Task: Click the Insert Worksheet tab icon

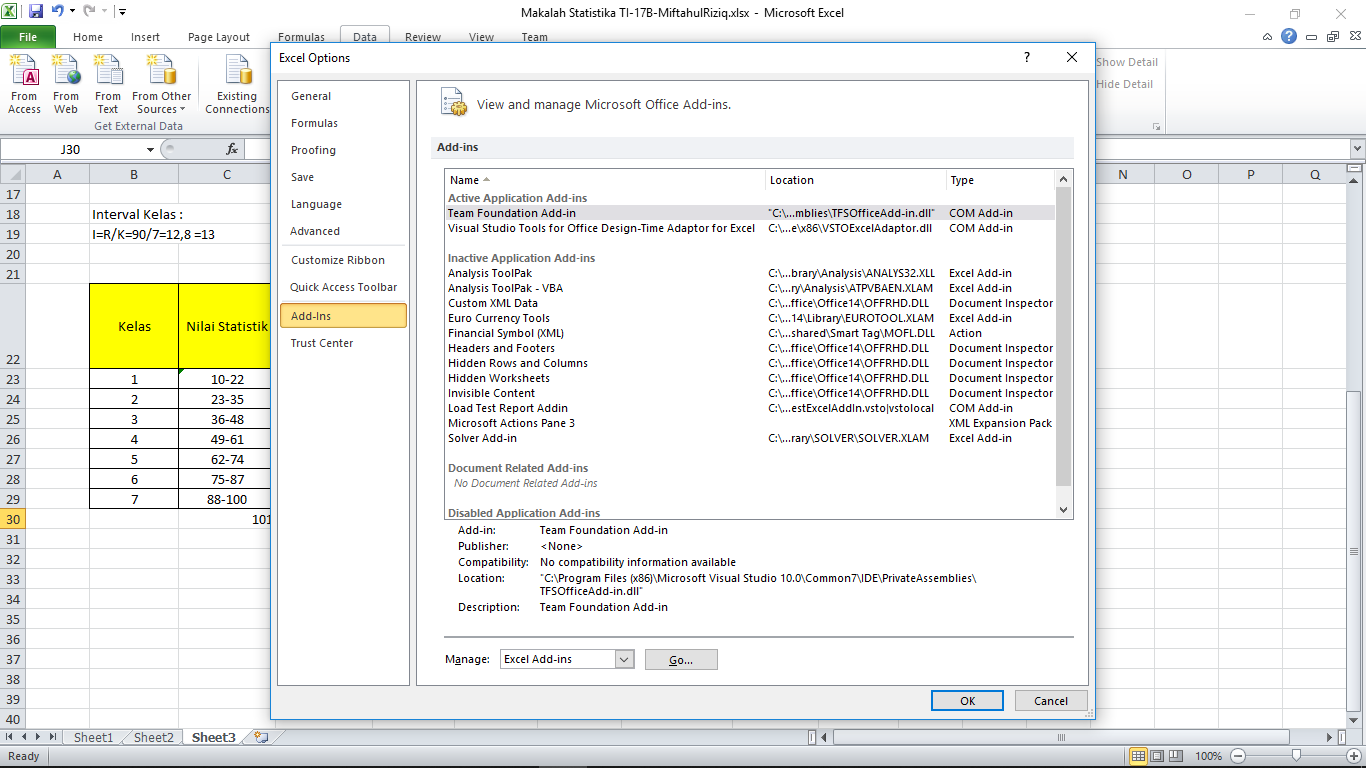Action: pos(261,737)
